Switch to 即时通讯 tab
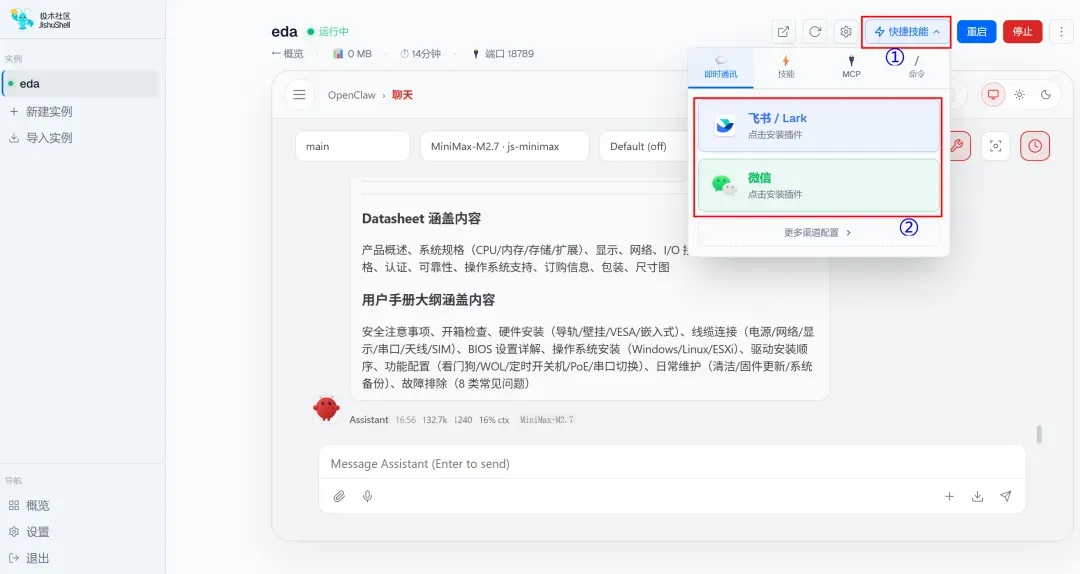The width and height of the screenshot is (1080, 574). [x=720, y=67]
